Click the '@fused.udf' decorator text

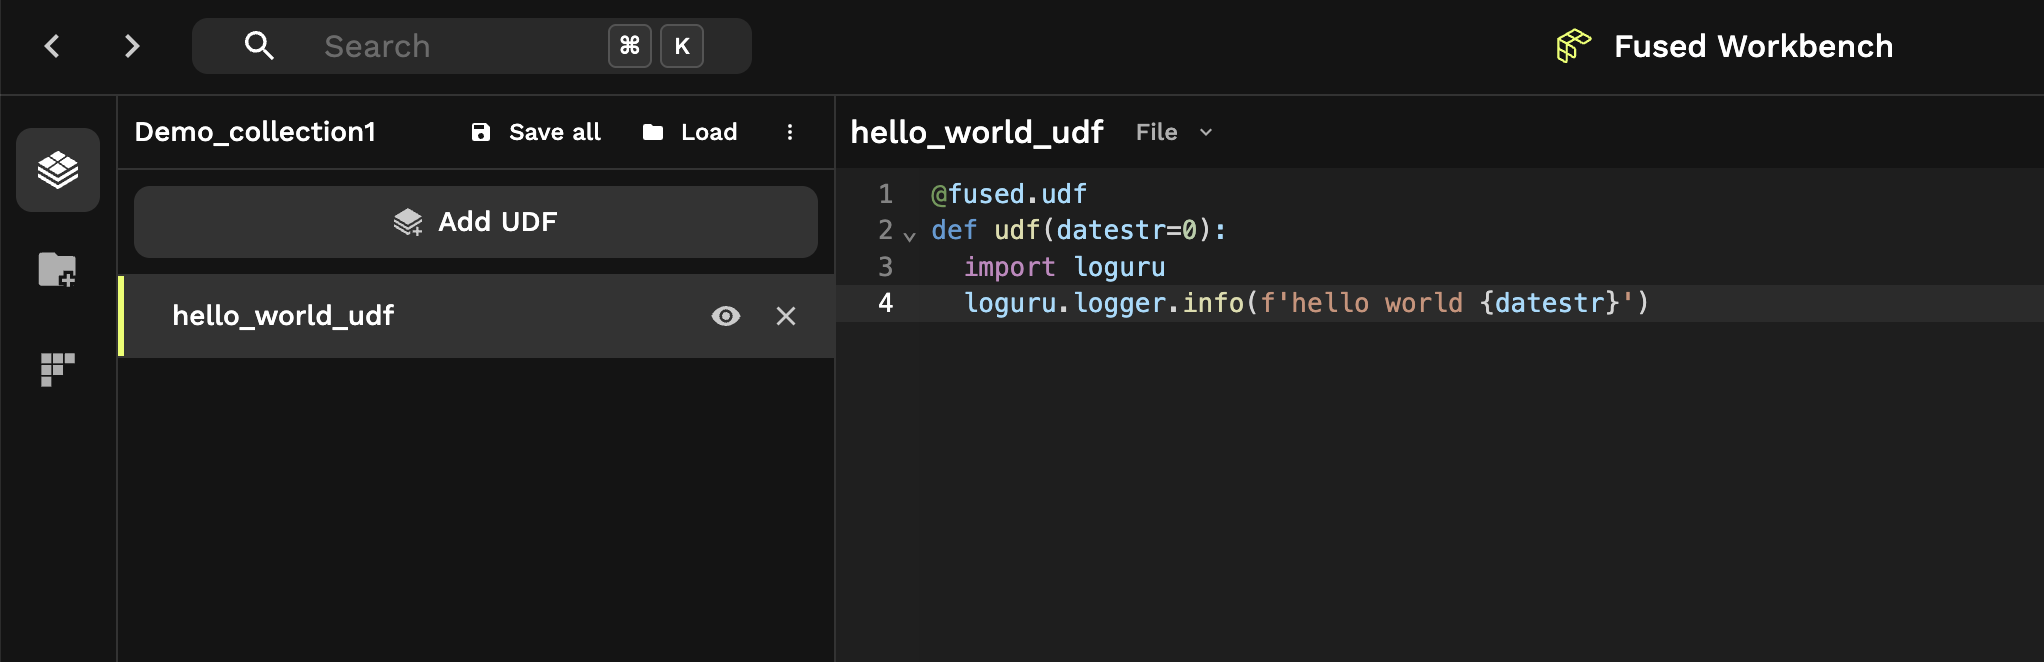(1008, 194)
